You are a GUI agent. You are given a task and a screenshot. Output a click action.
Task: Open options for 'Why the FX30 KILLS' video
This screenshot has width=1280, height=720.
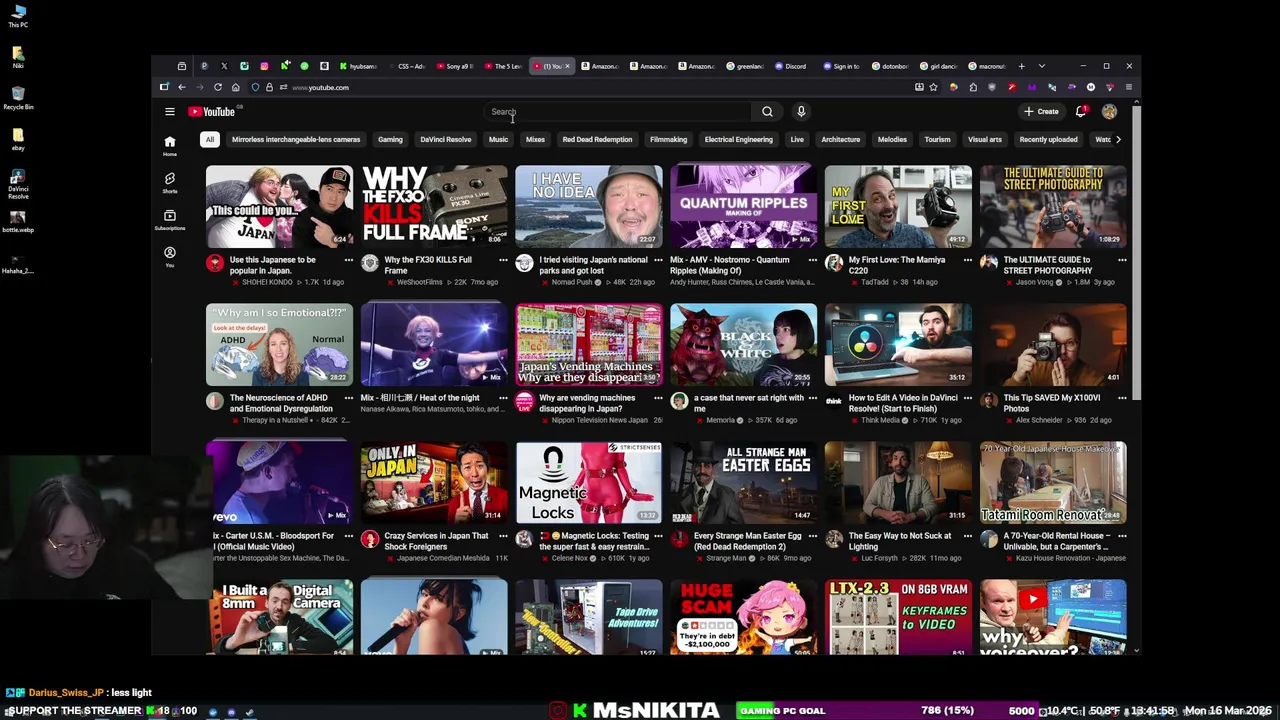tap(503, 260)
